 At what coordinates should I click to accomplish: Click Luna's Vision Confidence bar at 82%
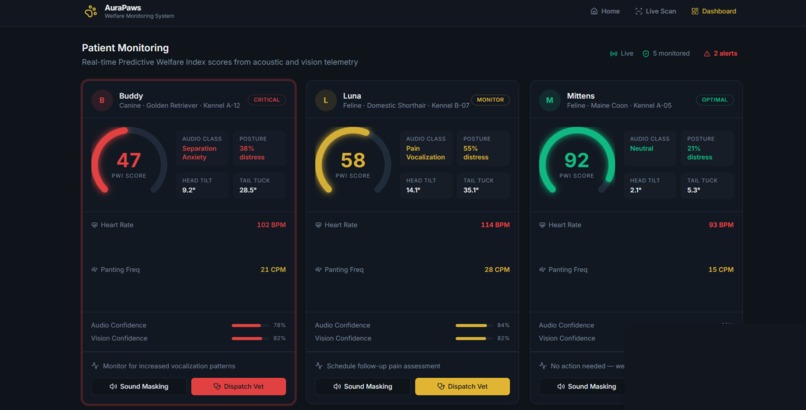[x=474, y=339]
